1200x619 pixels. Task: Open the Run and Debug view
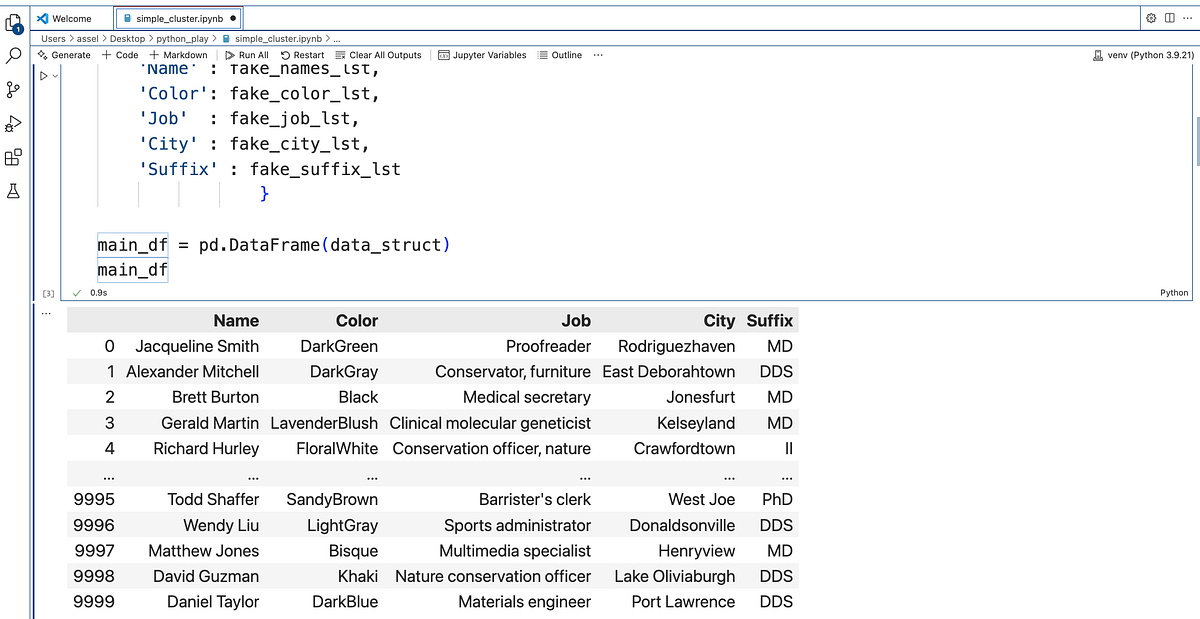pyautogui.click(x=14, y=124)
